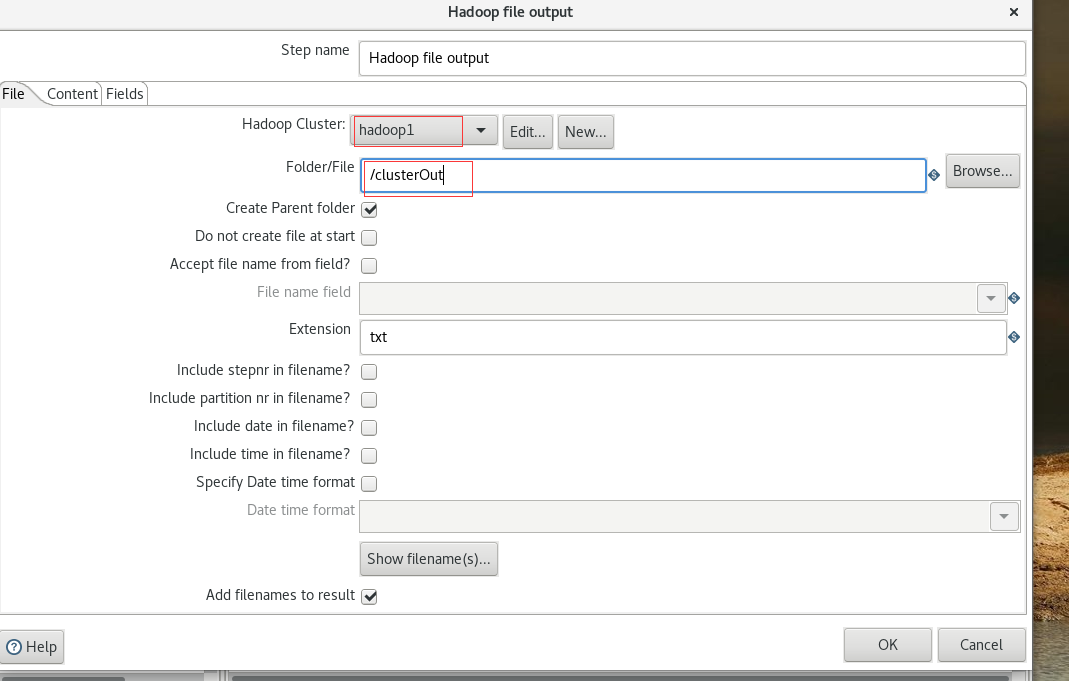Click variable icon beside Folder/File field
The image size is (1069, 681).
point(934,175)
